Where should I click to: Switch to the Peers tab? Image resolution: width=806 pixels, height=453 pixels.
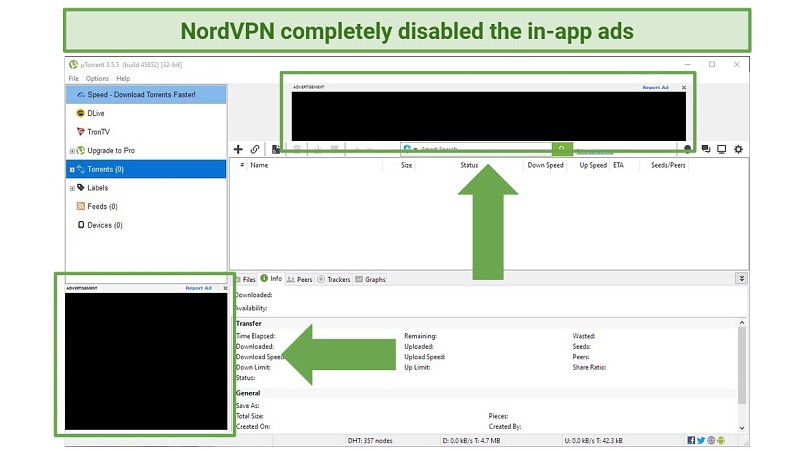pyautogui.click(x=300, y=279)
